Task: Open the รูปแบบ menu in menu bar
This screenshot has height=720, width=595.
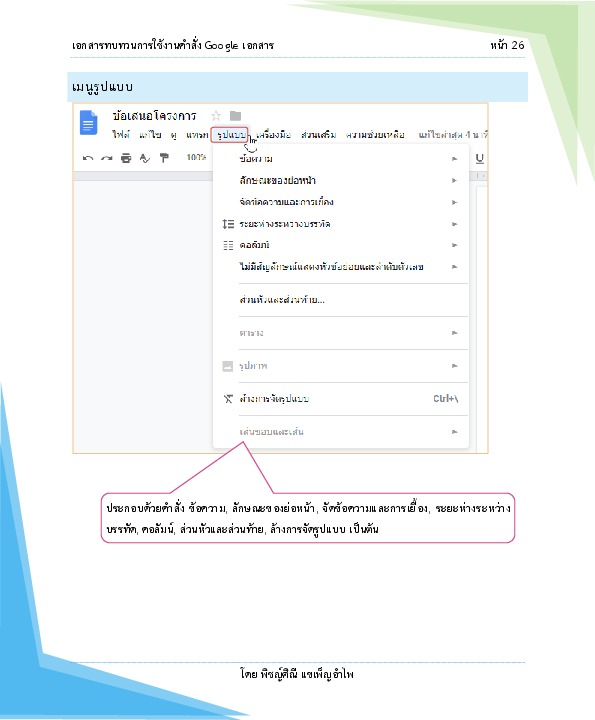Action: [x=230, y=135]
